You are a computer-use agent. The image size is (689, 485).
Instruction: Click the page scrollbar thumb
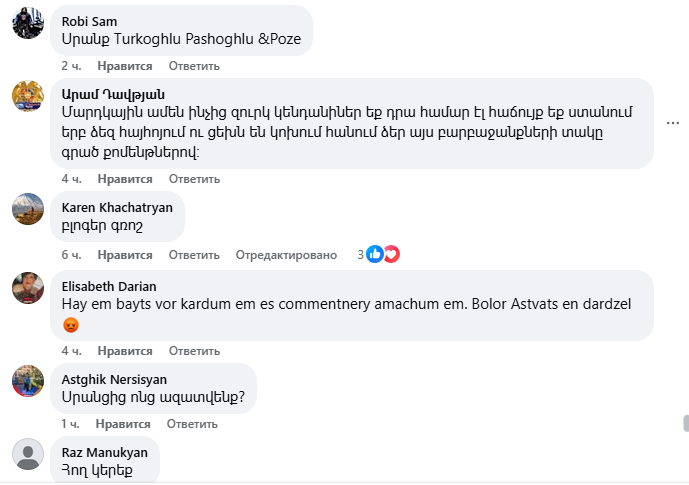pos(685,424)
